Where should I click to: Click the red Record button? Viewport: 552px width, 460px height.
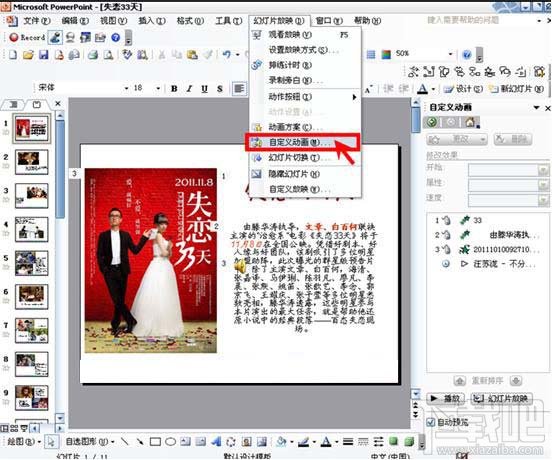point(27,37)
